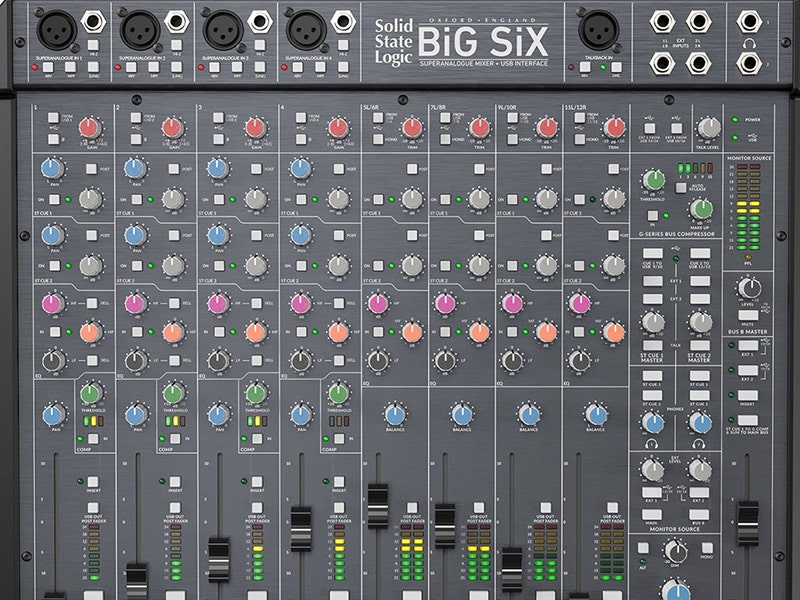The width and height of the screenshot is (800, 600).
Task: Engage the compressor IN button on channel 1
Action: pos(93,439)
